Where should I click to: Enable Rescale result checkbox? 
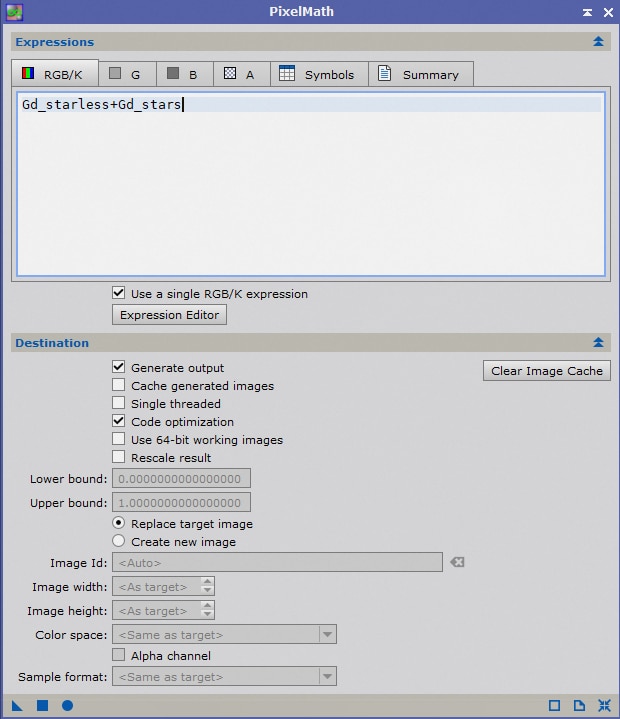coord(118,457)
